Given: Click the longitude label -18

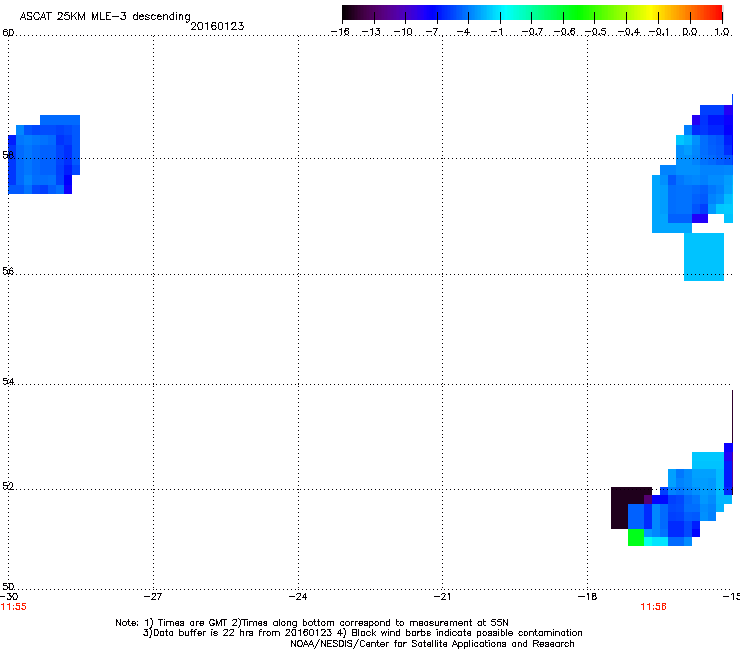Looking at the screenshot, I should 587,597.
